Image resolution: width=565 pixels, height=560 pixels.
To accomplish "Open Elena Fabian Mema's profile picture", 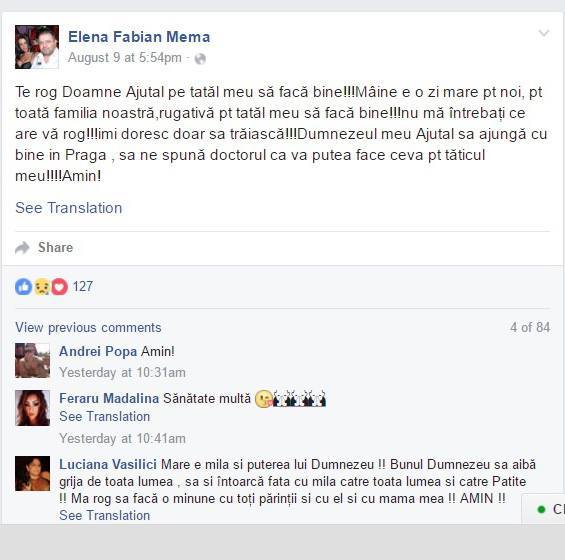I will pyautogui.click(x=37, y=47).
